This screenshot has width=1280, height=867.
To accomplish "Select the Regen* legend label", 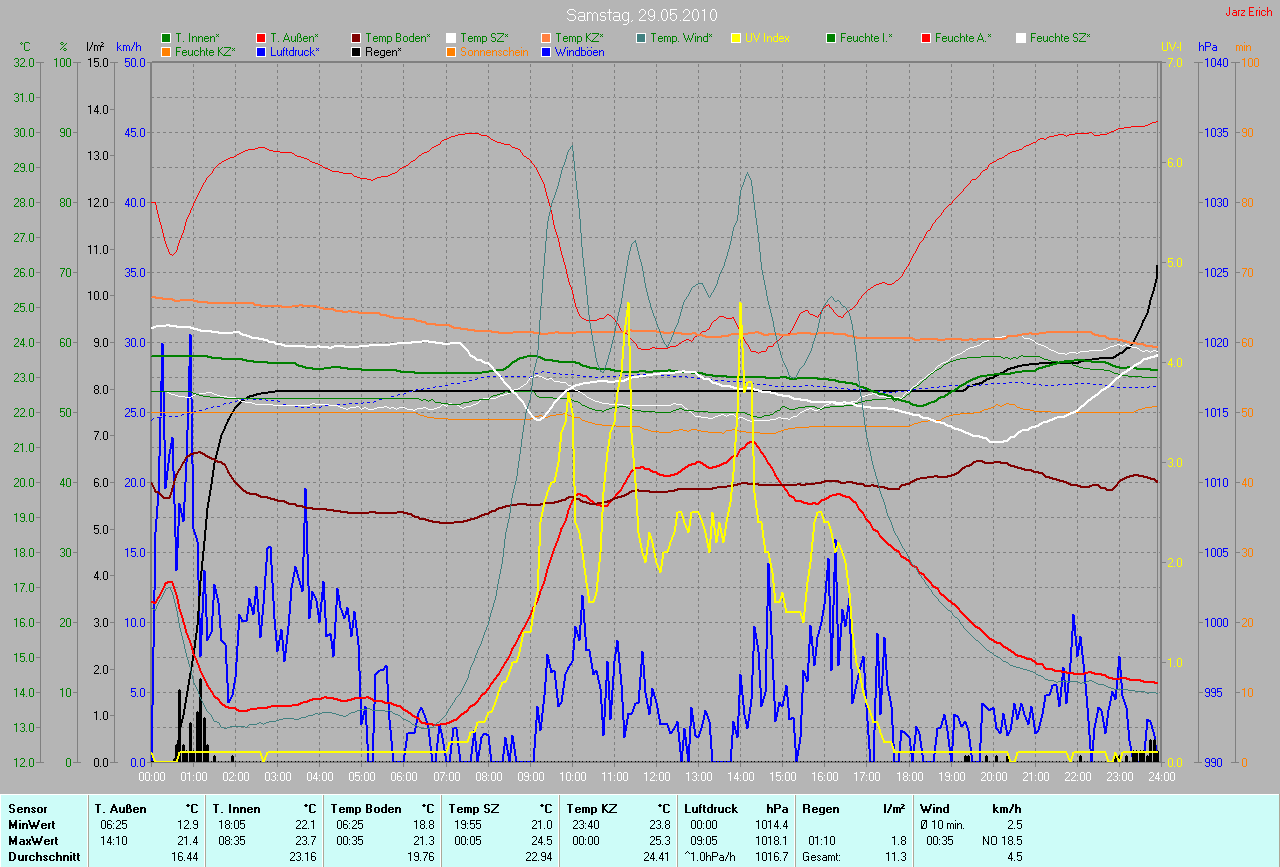I will 383,51.
